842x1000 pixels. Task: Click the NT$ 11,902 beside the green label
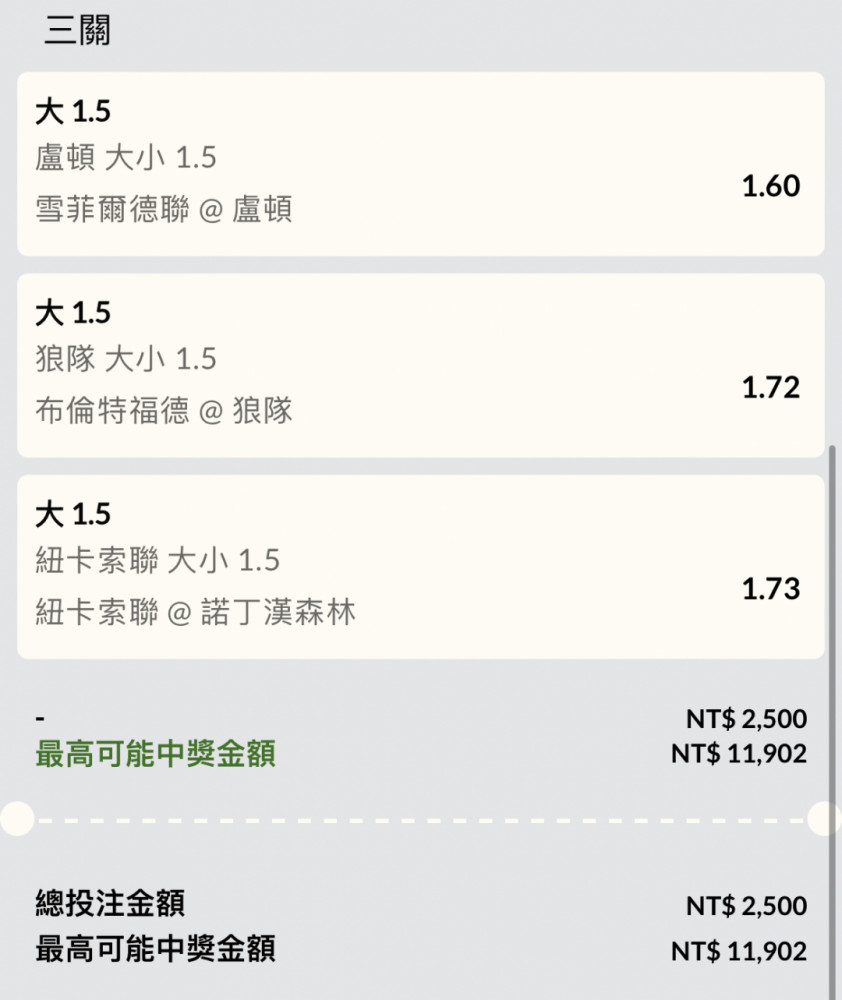click(739, 753)
